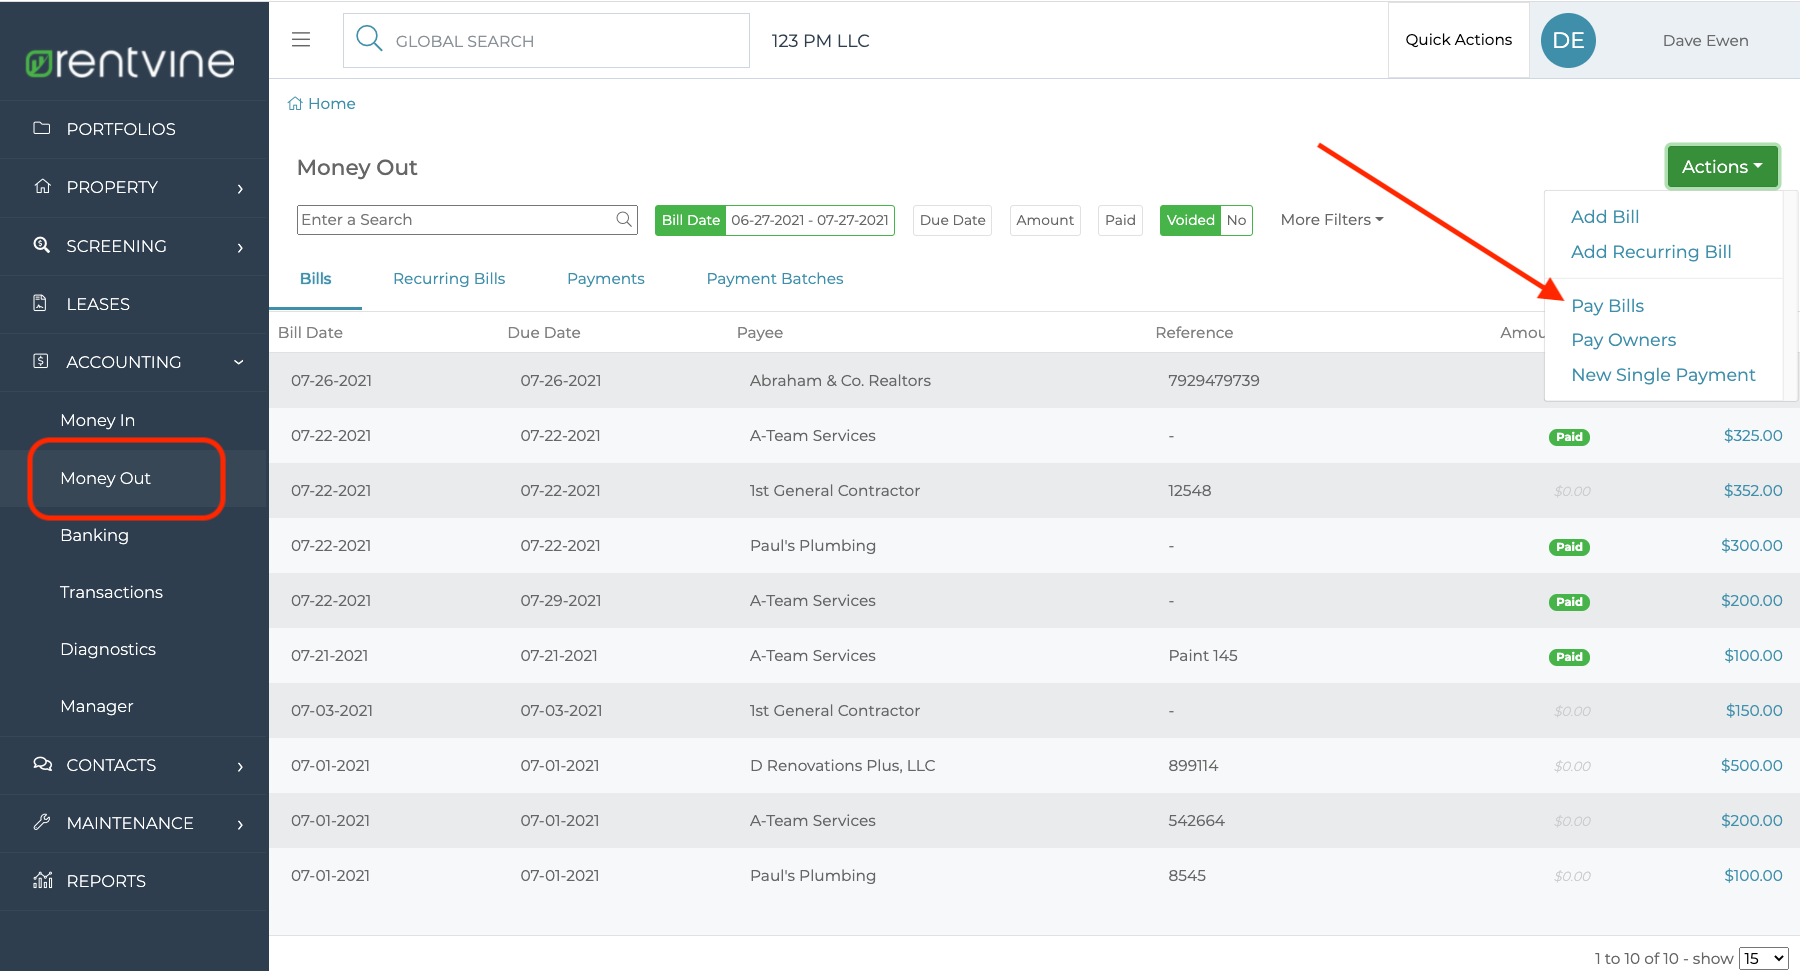Screen dimensions: 1800x971
Task: Click the Home breadcrumb link
Action: click(x=331, y=103)
